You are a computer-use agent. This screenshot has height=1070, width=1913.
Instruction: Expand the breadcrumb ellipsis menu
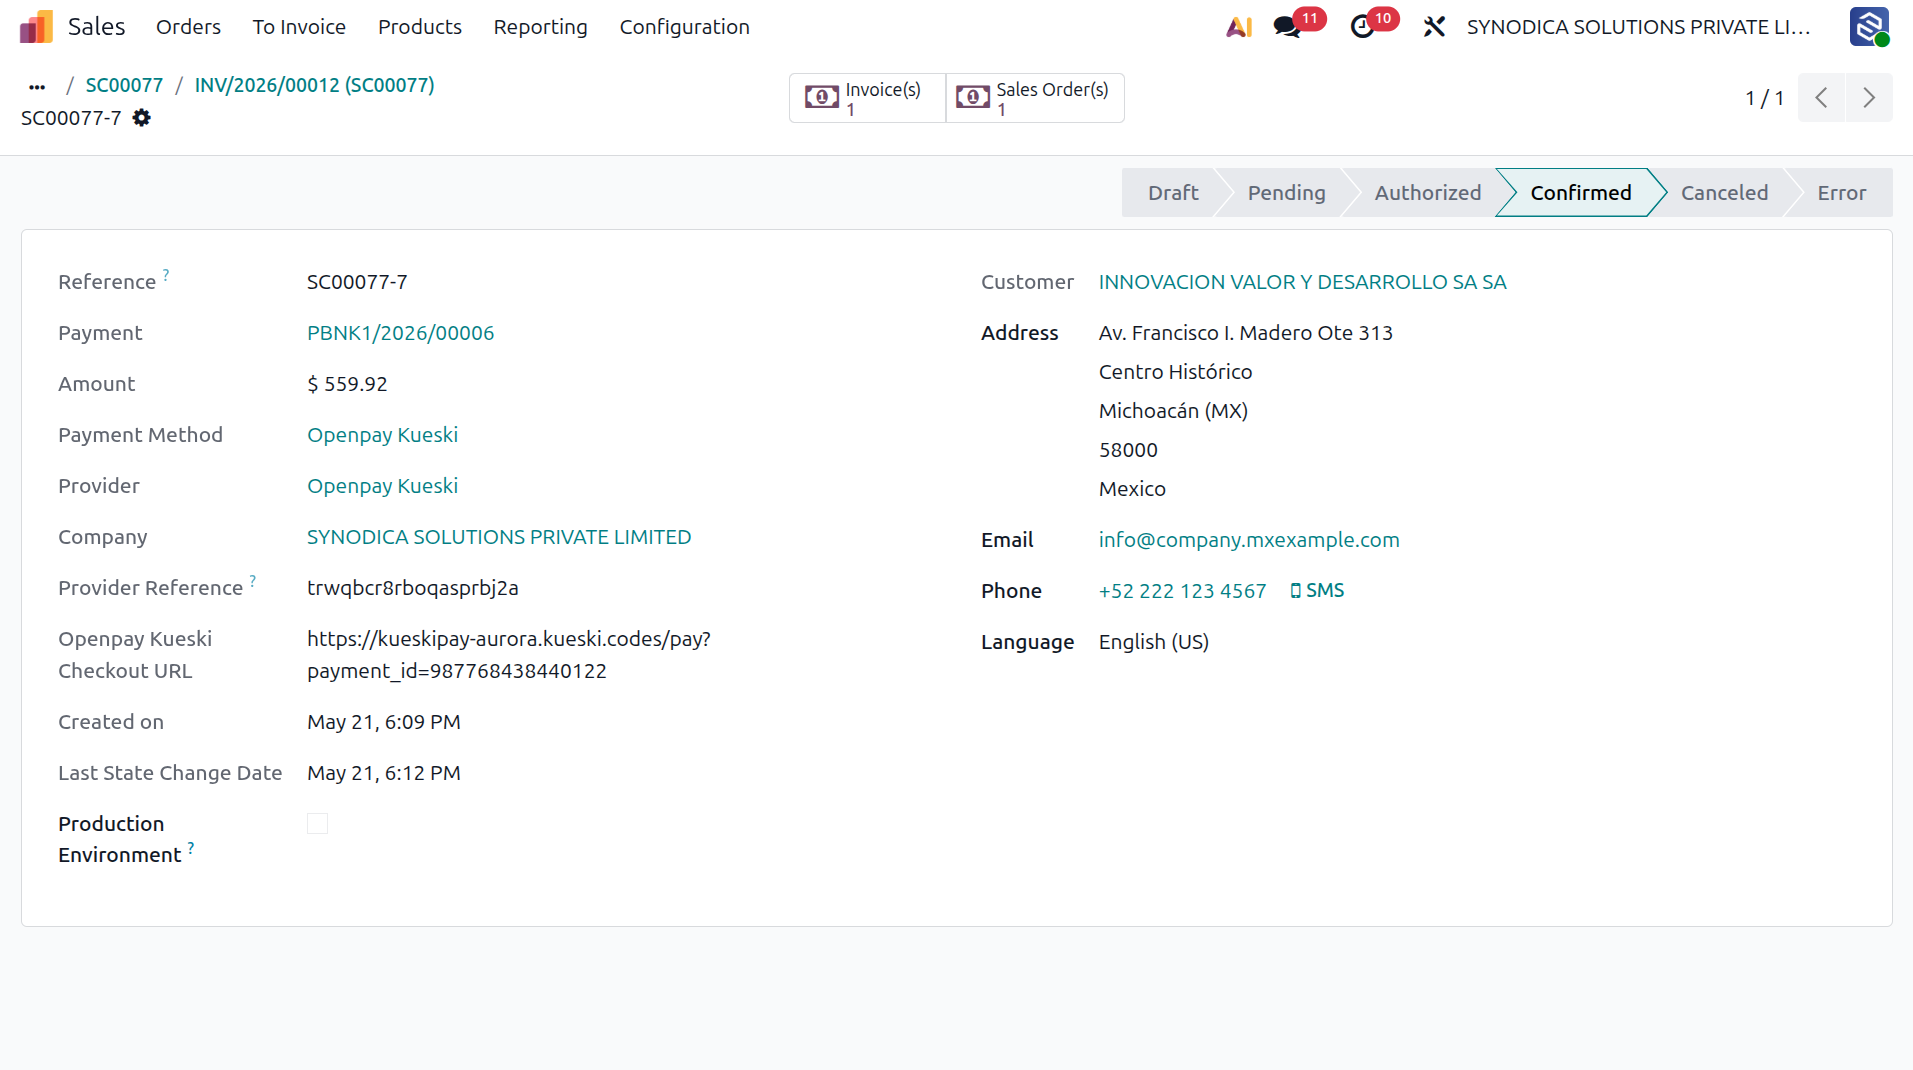(37, 86)
